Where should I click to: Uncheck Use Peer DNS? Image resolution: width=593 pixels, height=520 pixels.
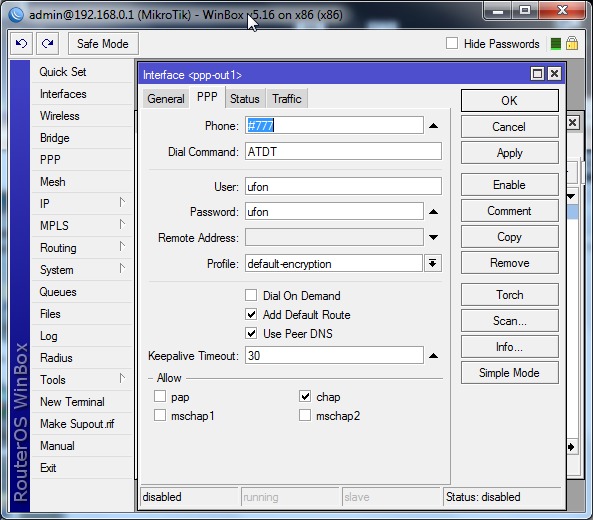click(251, 333)
